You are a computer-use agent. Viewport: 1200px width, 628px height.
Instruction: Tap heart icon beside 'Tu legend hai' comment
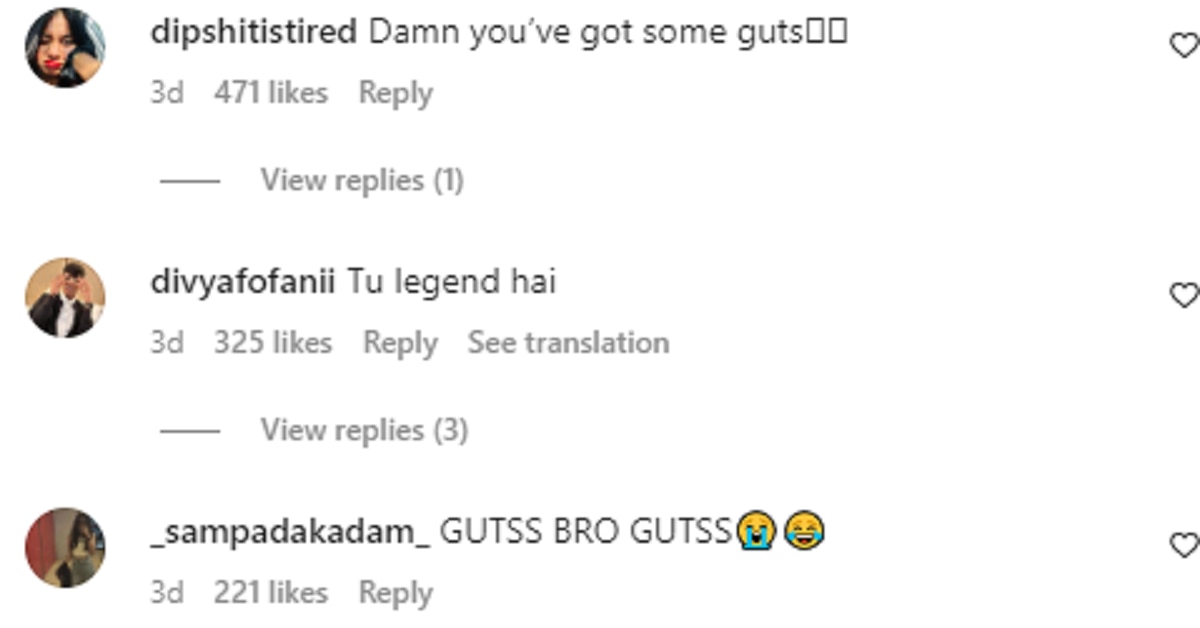pyautogui.click(x=1186, y=295)
